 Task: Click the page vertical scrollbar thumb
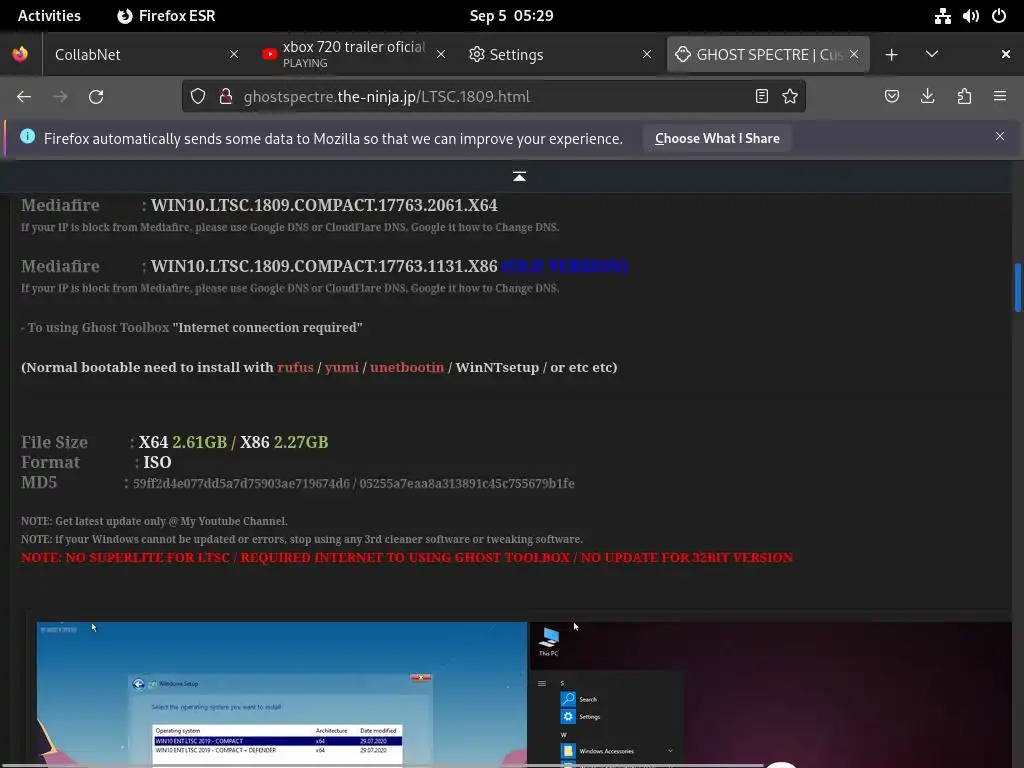pyautogui.click(x=1017, y=287)
